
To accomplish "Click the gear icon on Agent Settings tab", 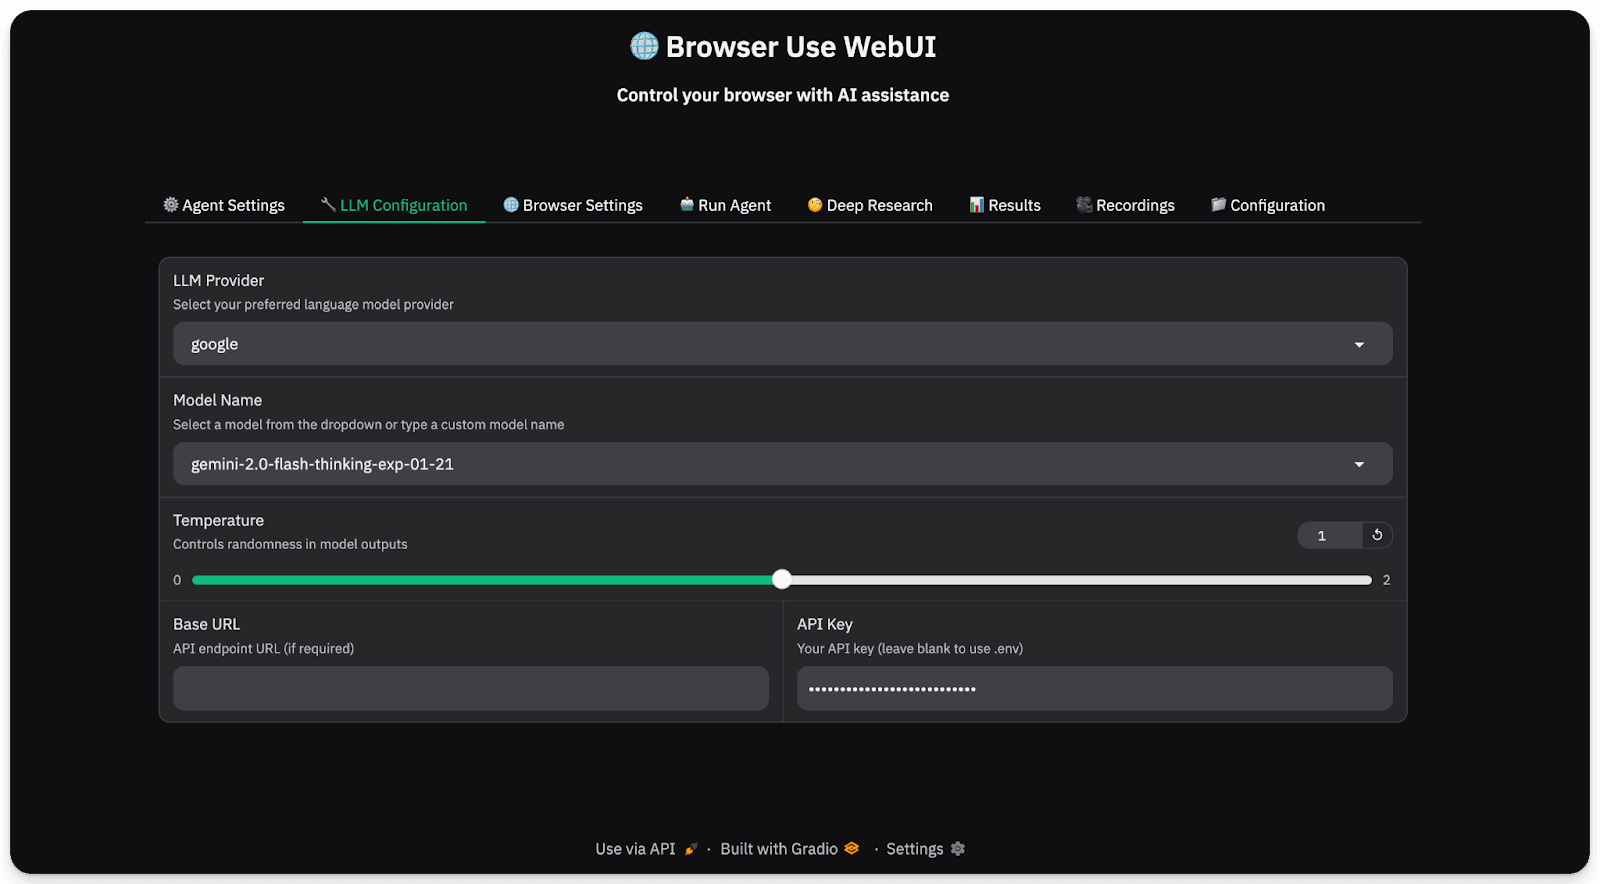I will pyautogui.click(x=171, y=205).
